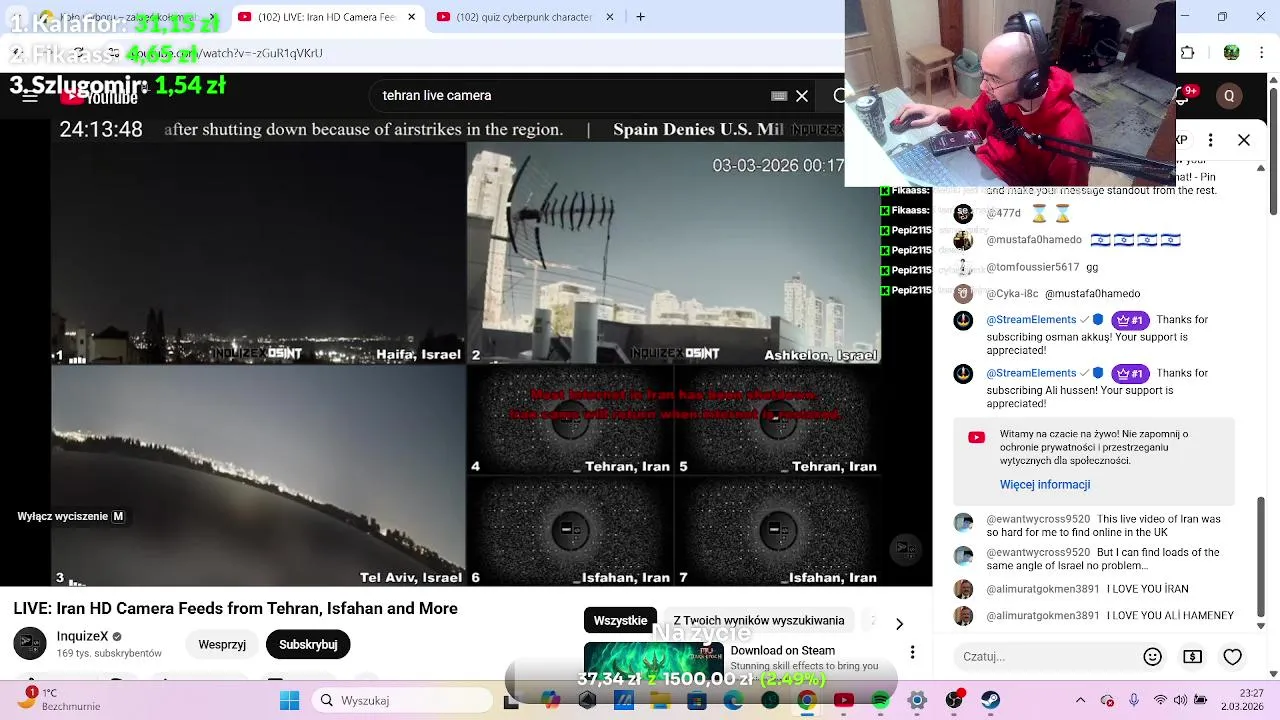Open YouTube account avatar Q
Screen dimensions: 1280x720
pyautogui.click(x=1229, y=96)
